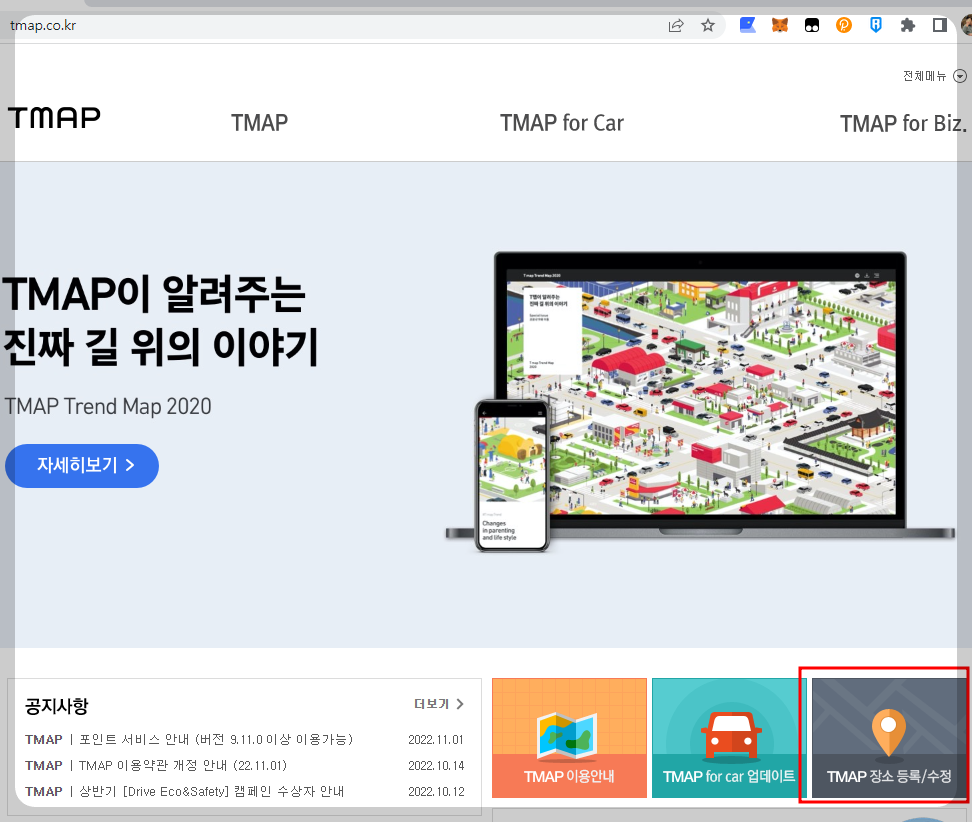This screenshot has width=972, height=822.
Task: Open the TMAP for Car menu item
Action: 562,123
